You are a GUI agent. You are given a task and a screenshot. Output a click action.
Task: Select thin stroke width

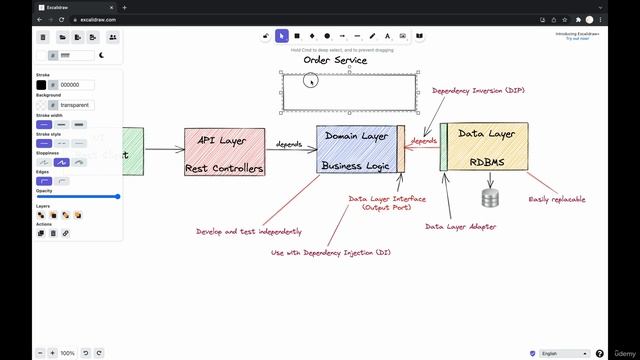pyautogui.click(x=44, y=124)
